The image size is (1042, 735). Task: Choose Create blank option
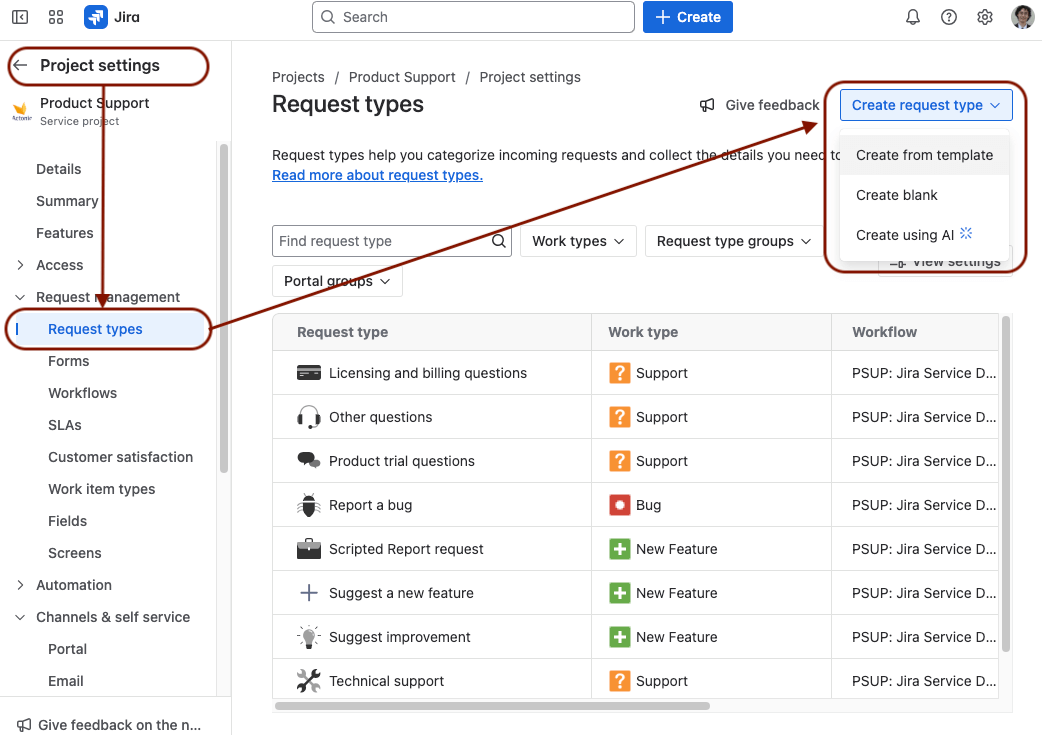[924, 195]
